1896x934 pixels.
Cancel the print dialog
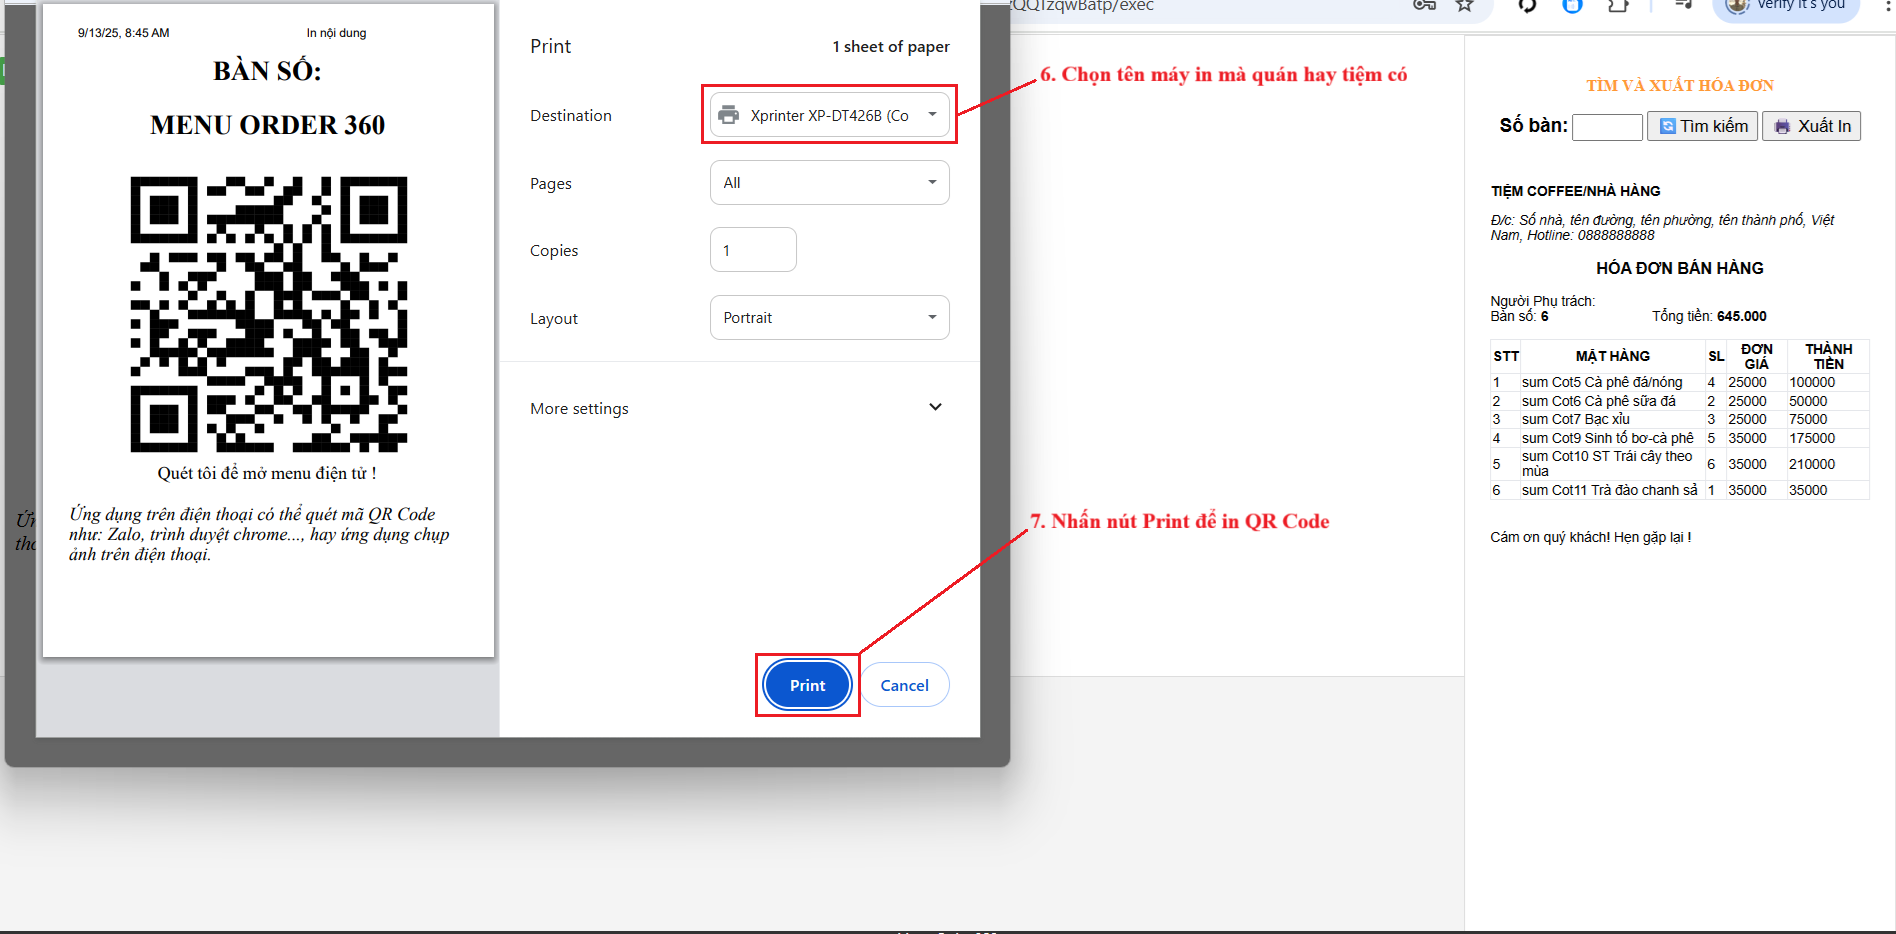[904, 685]
